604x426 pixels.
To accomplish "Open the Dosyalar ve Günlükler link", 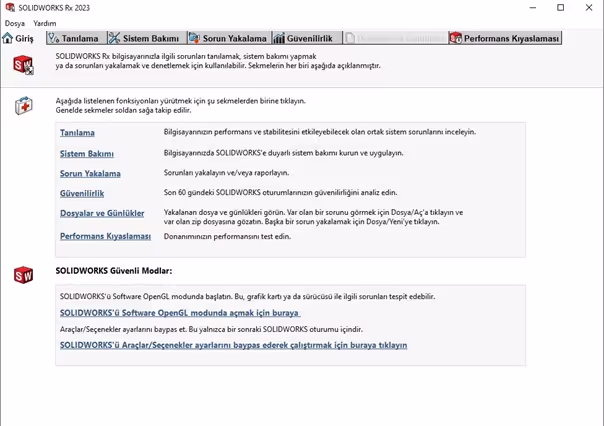I will (x=102, y=213).
